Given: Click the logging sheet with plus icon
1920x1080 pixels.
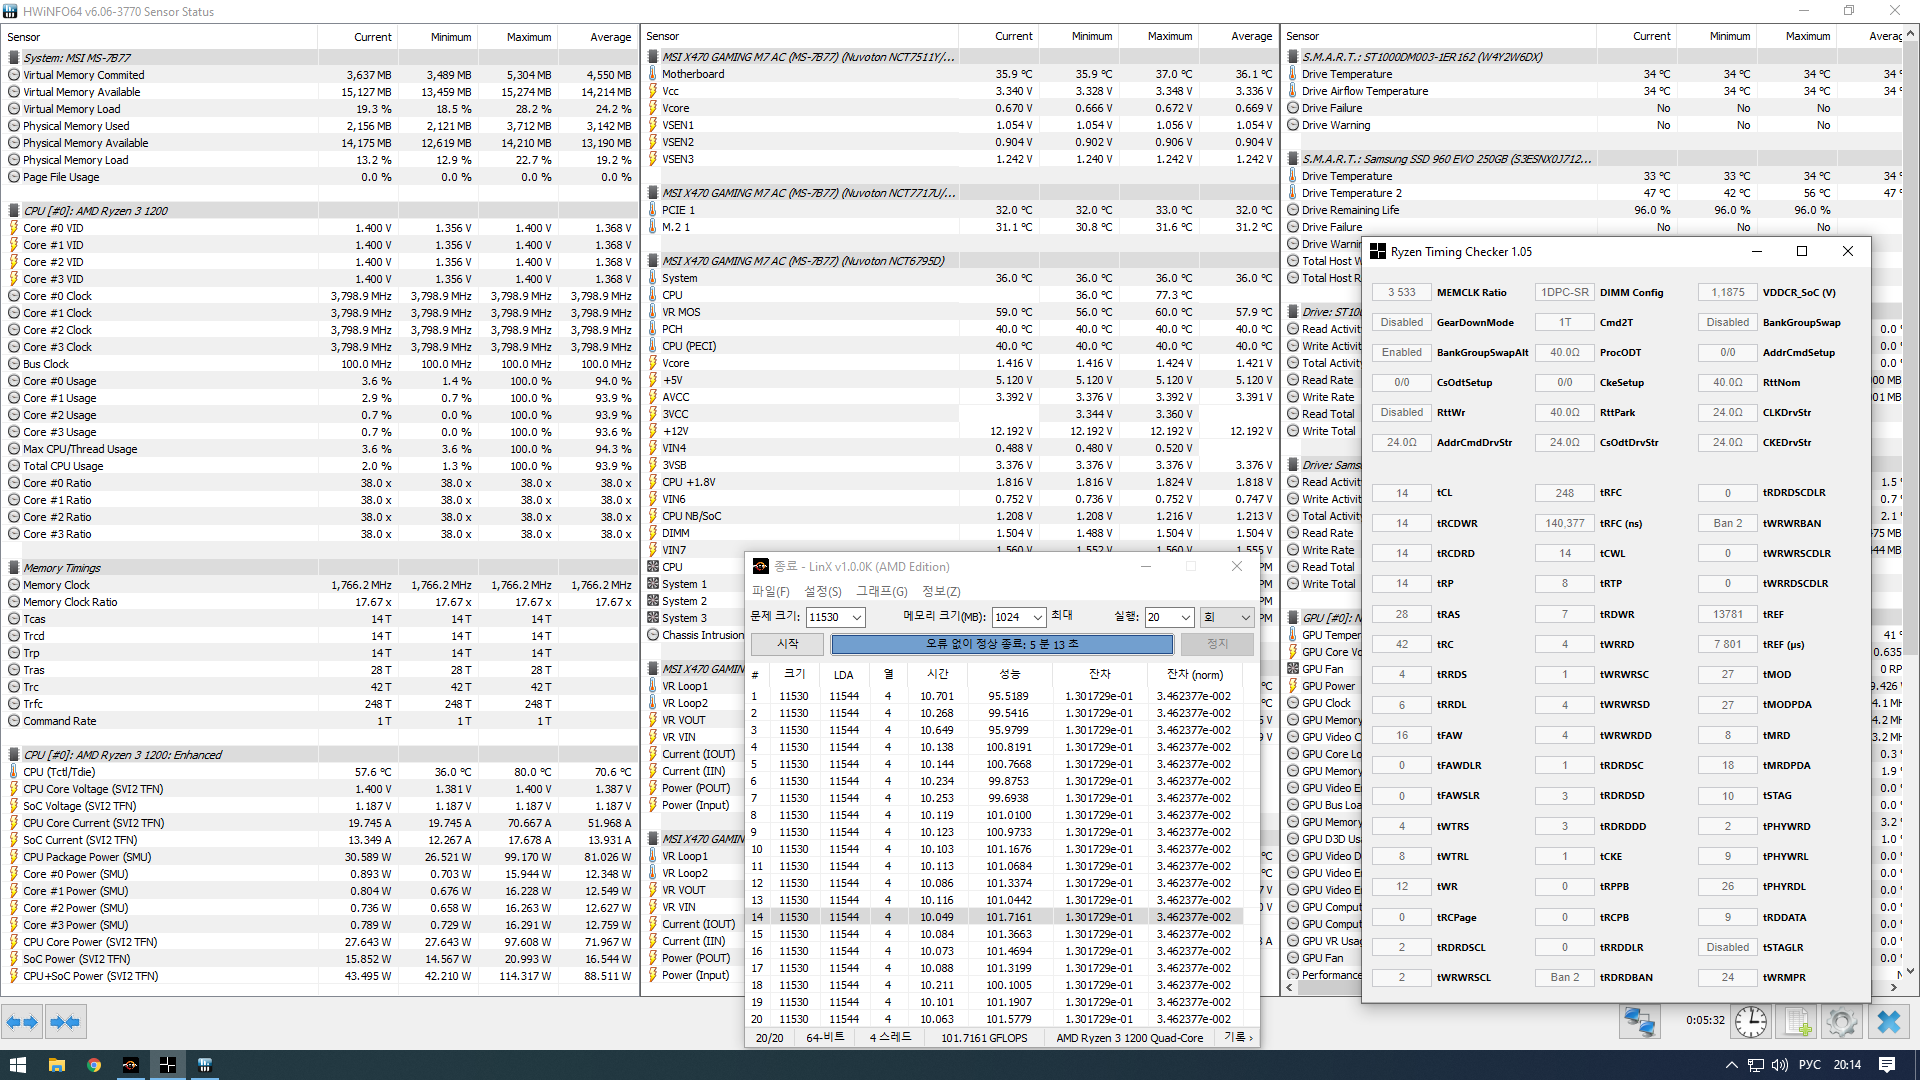Looking at the screenshot, I should 1797,1022.
